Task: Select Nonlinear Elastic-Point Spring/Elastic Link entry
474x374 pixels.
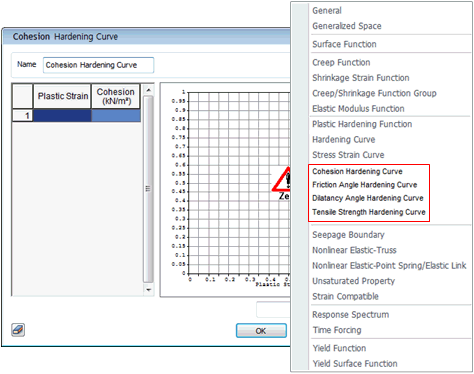Action: coord(389,265)
